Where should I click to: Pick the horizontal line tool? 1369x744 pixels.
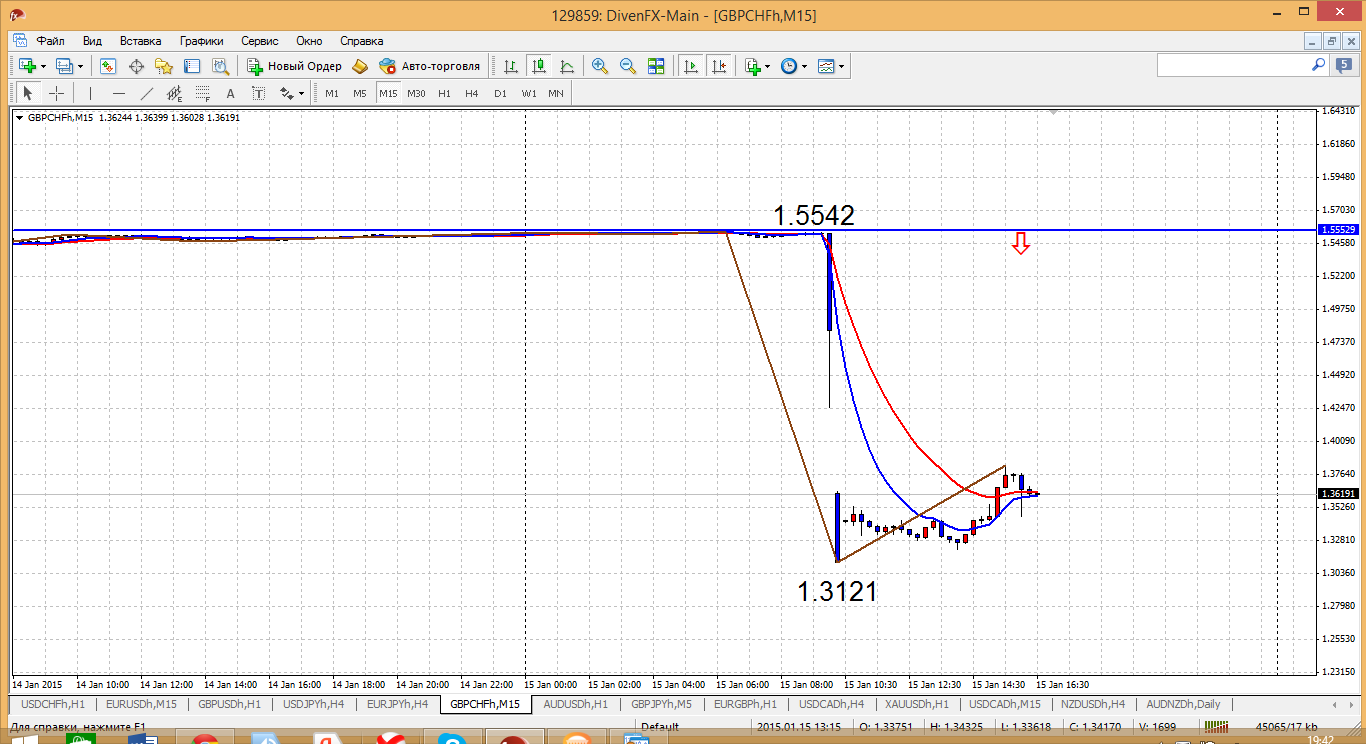pos(119,93)
